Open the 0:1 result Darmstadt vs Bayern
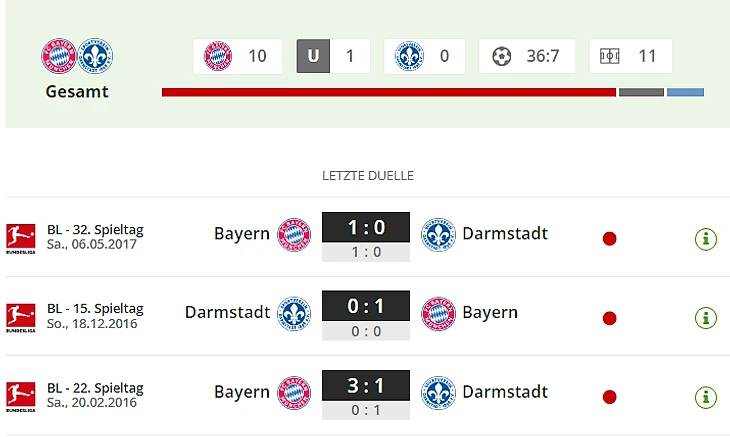Viewport: 730px width, 437px height. (x=366, y=306)
